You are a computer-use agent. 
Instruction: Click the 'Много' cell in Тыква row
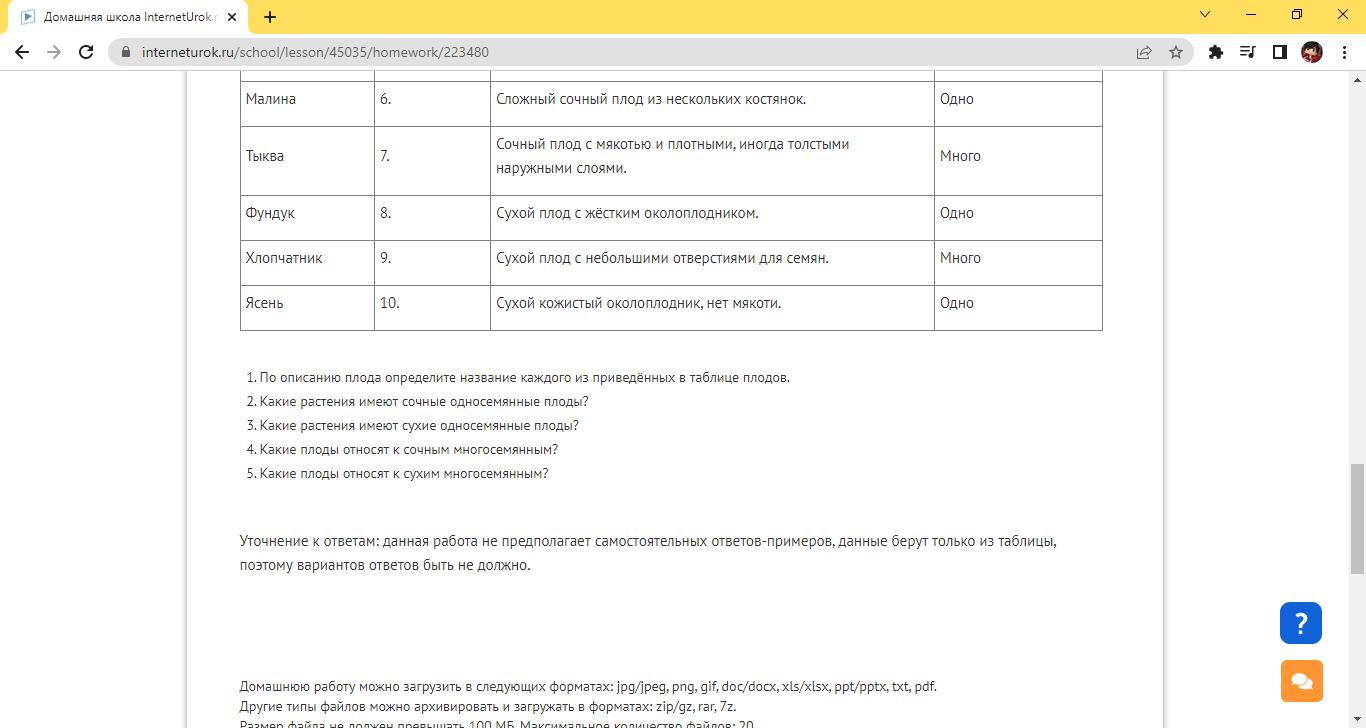coord(1018,161)
